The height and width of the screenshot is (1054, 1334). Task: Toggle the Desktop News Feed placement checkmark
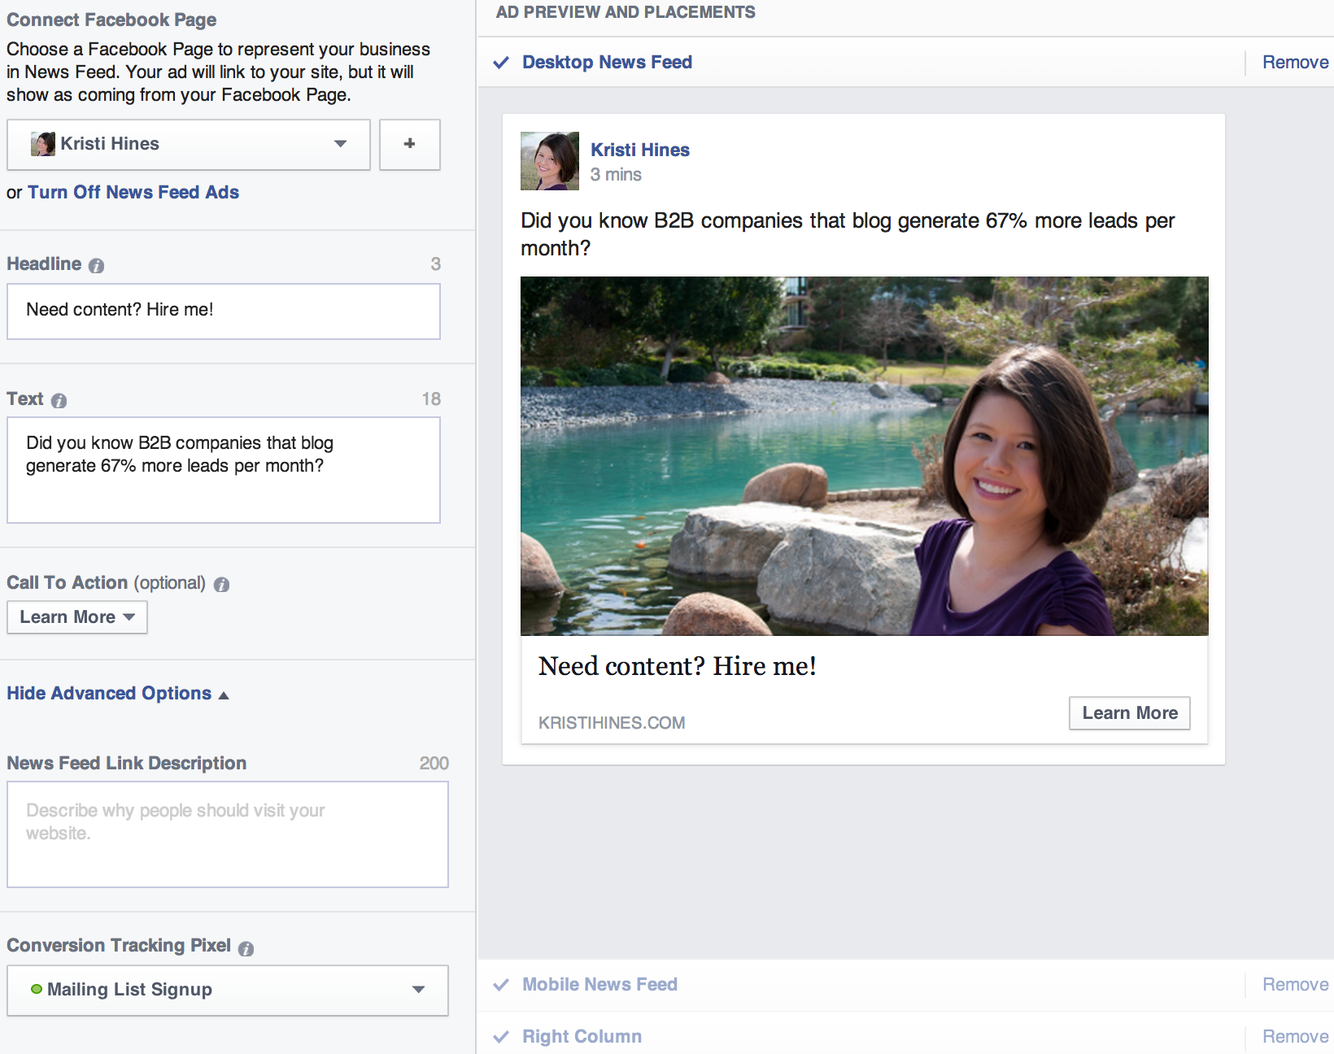click(501, 62)
